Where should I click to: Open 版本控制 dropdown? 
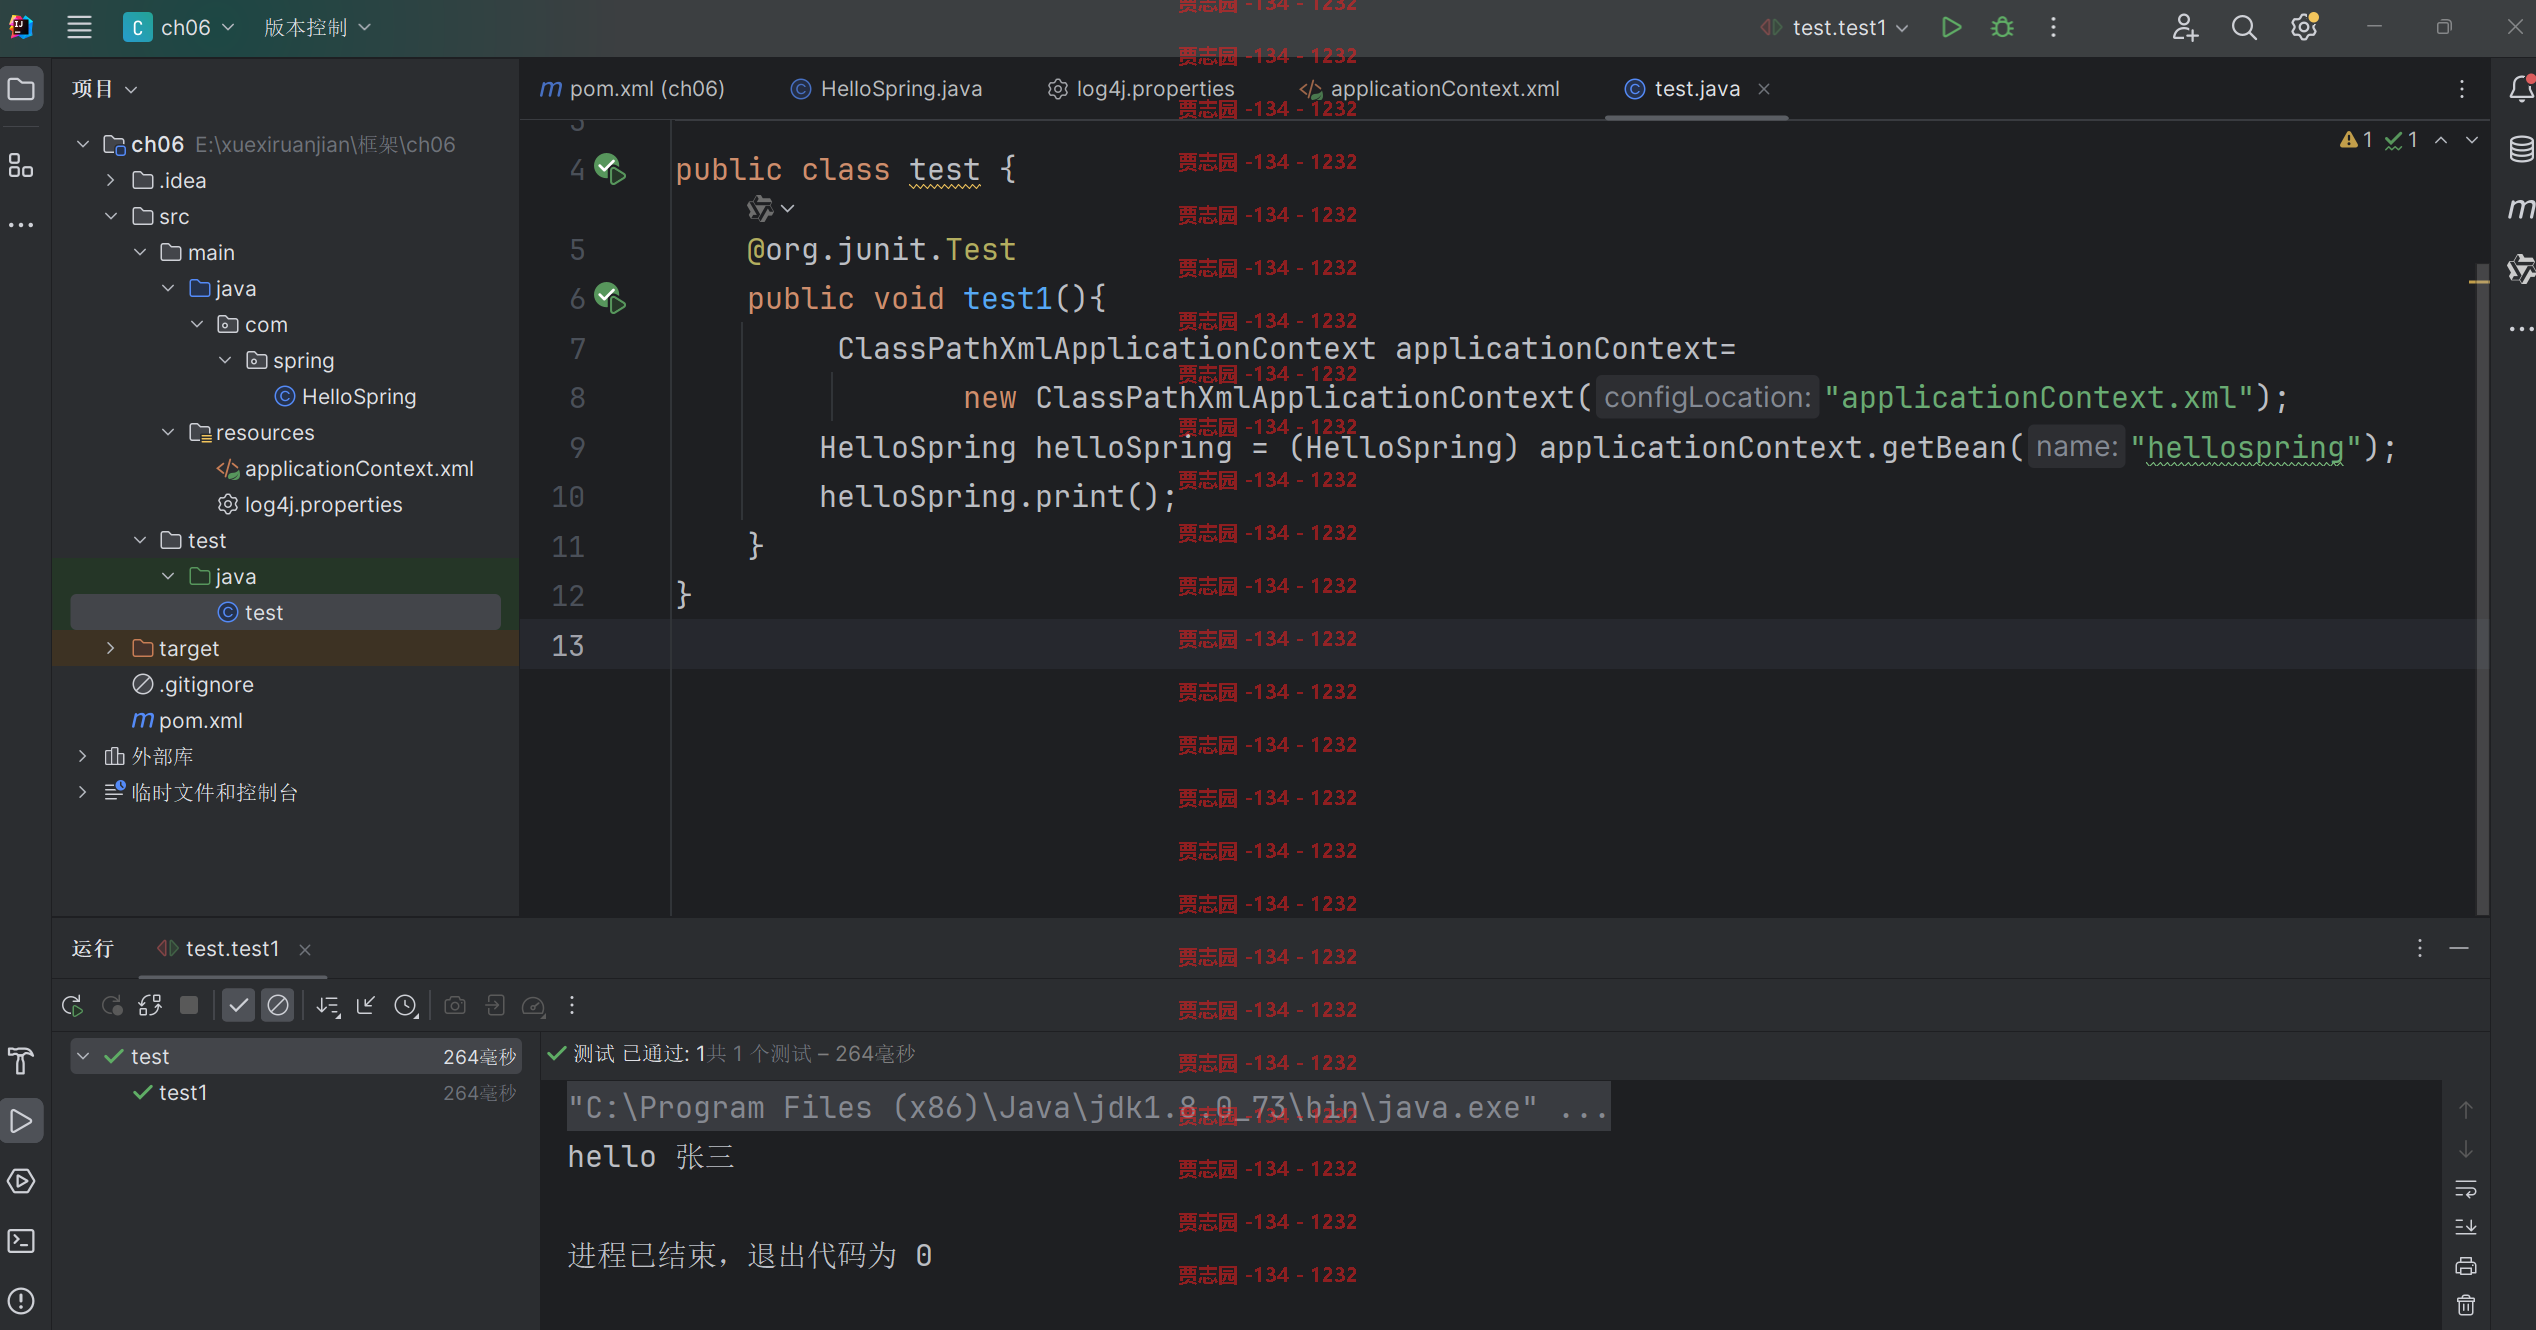pyautogui.click(x=318, y=27)
